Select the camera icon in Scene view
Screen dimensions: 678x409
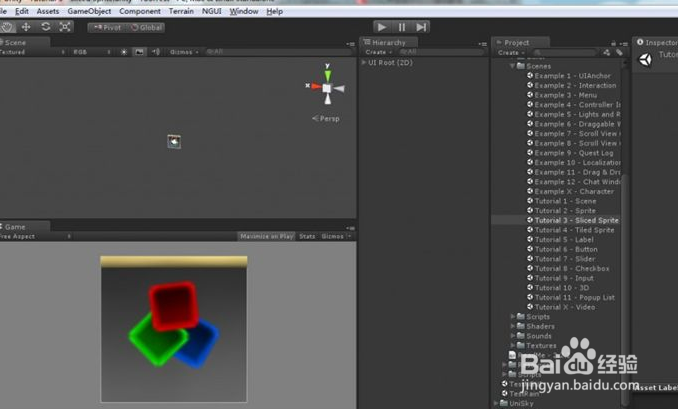pyautogui.click(x=174, y=141)
